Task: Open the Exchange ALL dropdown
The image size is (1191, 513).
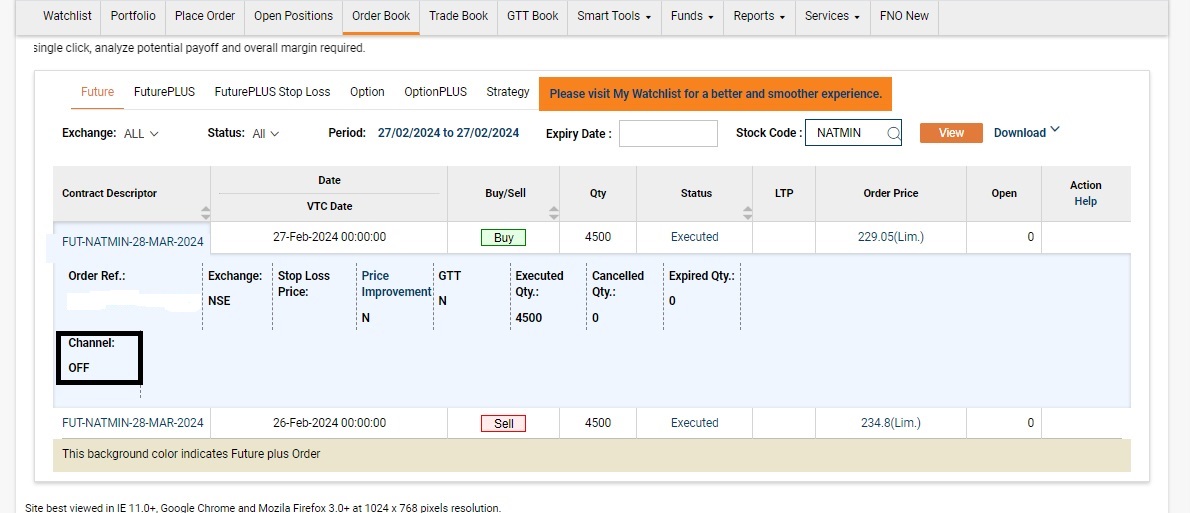Action: pyautogui.click(x=141, y=134)
